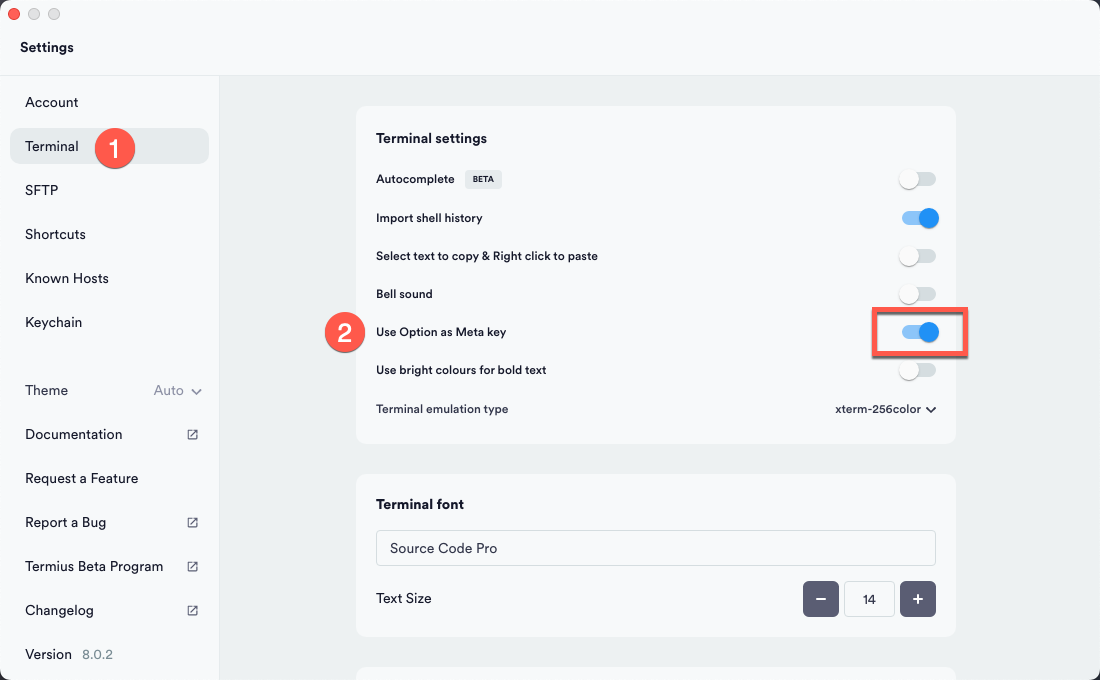Click the Source Code Pro font field
The height and width of the screenshot is (680, 1100).
[655, 548]
